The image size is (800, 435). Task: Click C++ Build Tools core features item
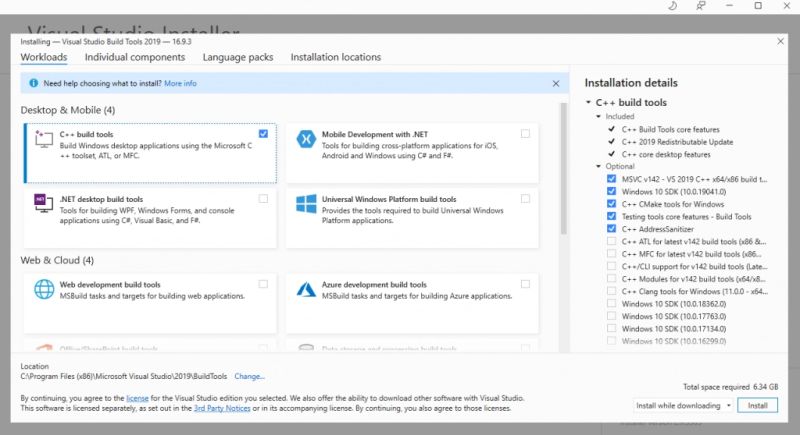(x=670, y=130)
